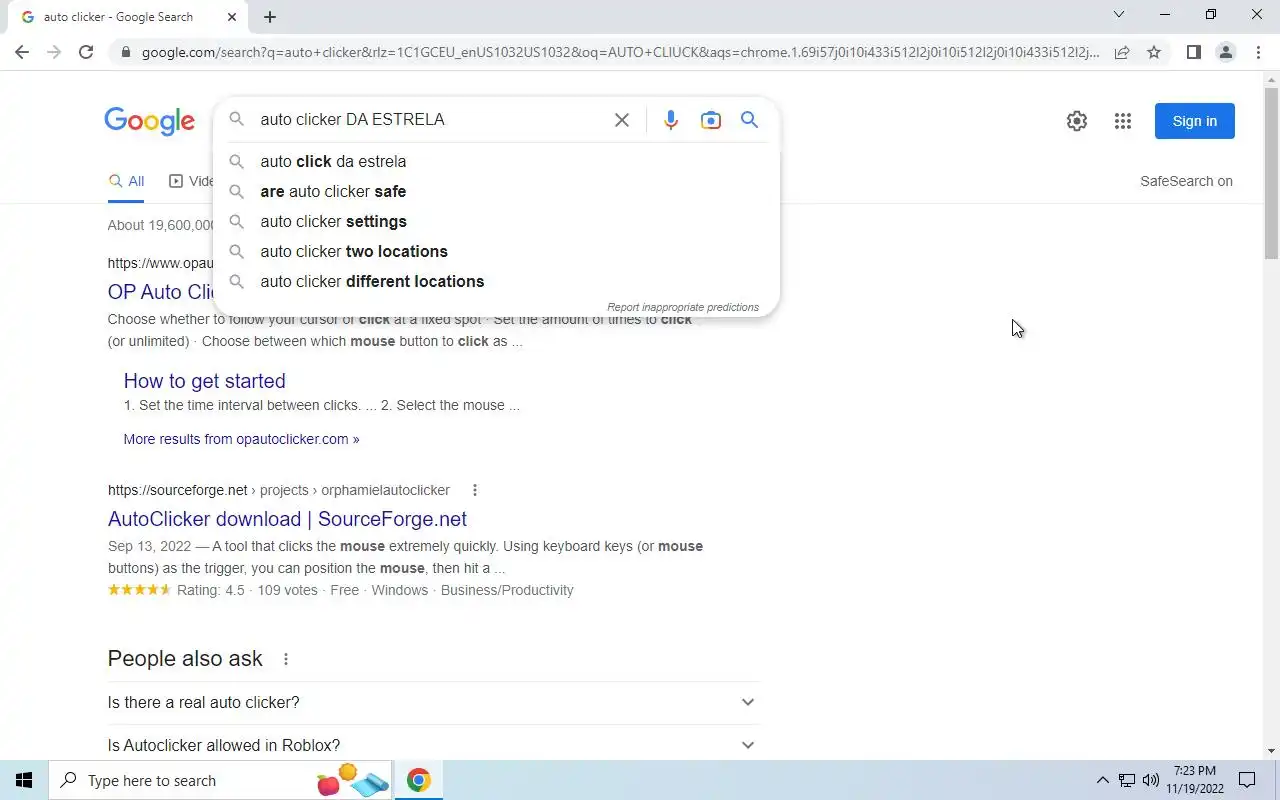This screenshot has height=800, width=1280.
Task: Open the Google apps grid
Action: pos(1123,121)
